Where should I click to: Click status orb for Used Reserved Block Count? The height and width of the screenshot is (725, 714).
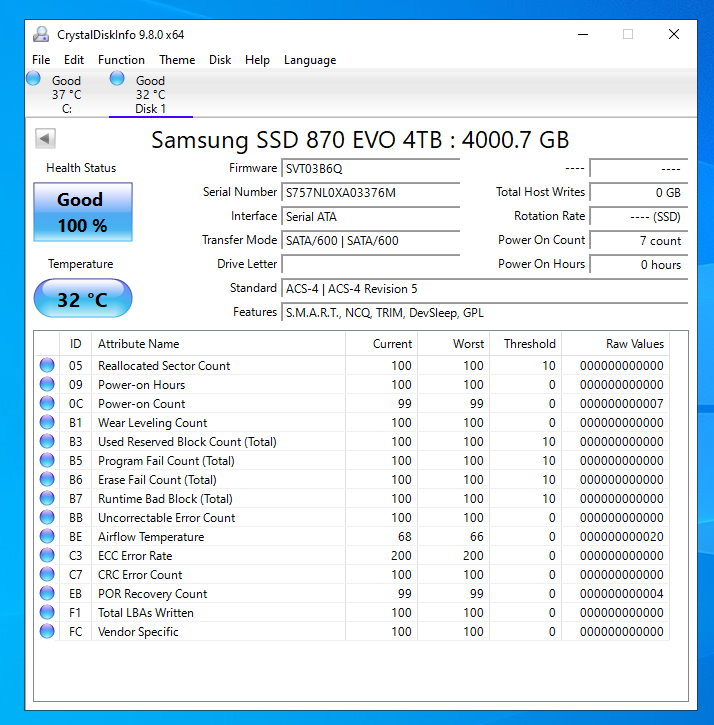47,441
